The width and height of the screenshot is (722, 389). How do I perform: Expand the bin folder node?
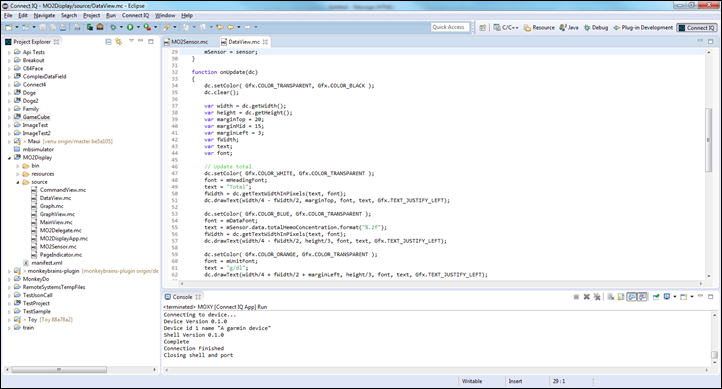click(18, 166)
